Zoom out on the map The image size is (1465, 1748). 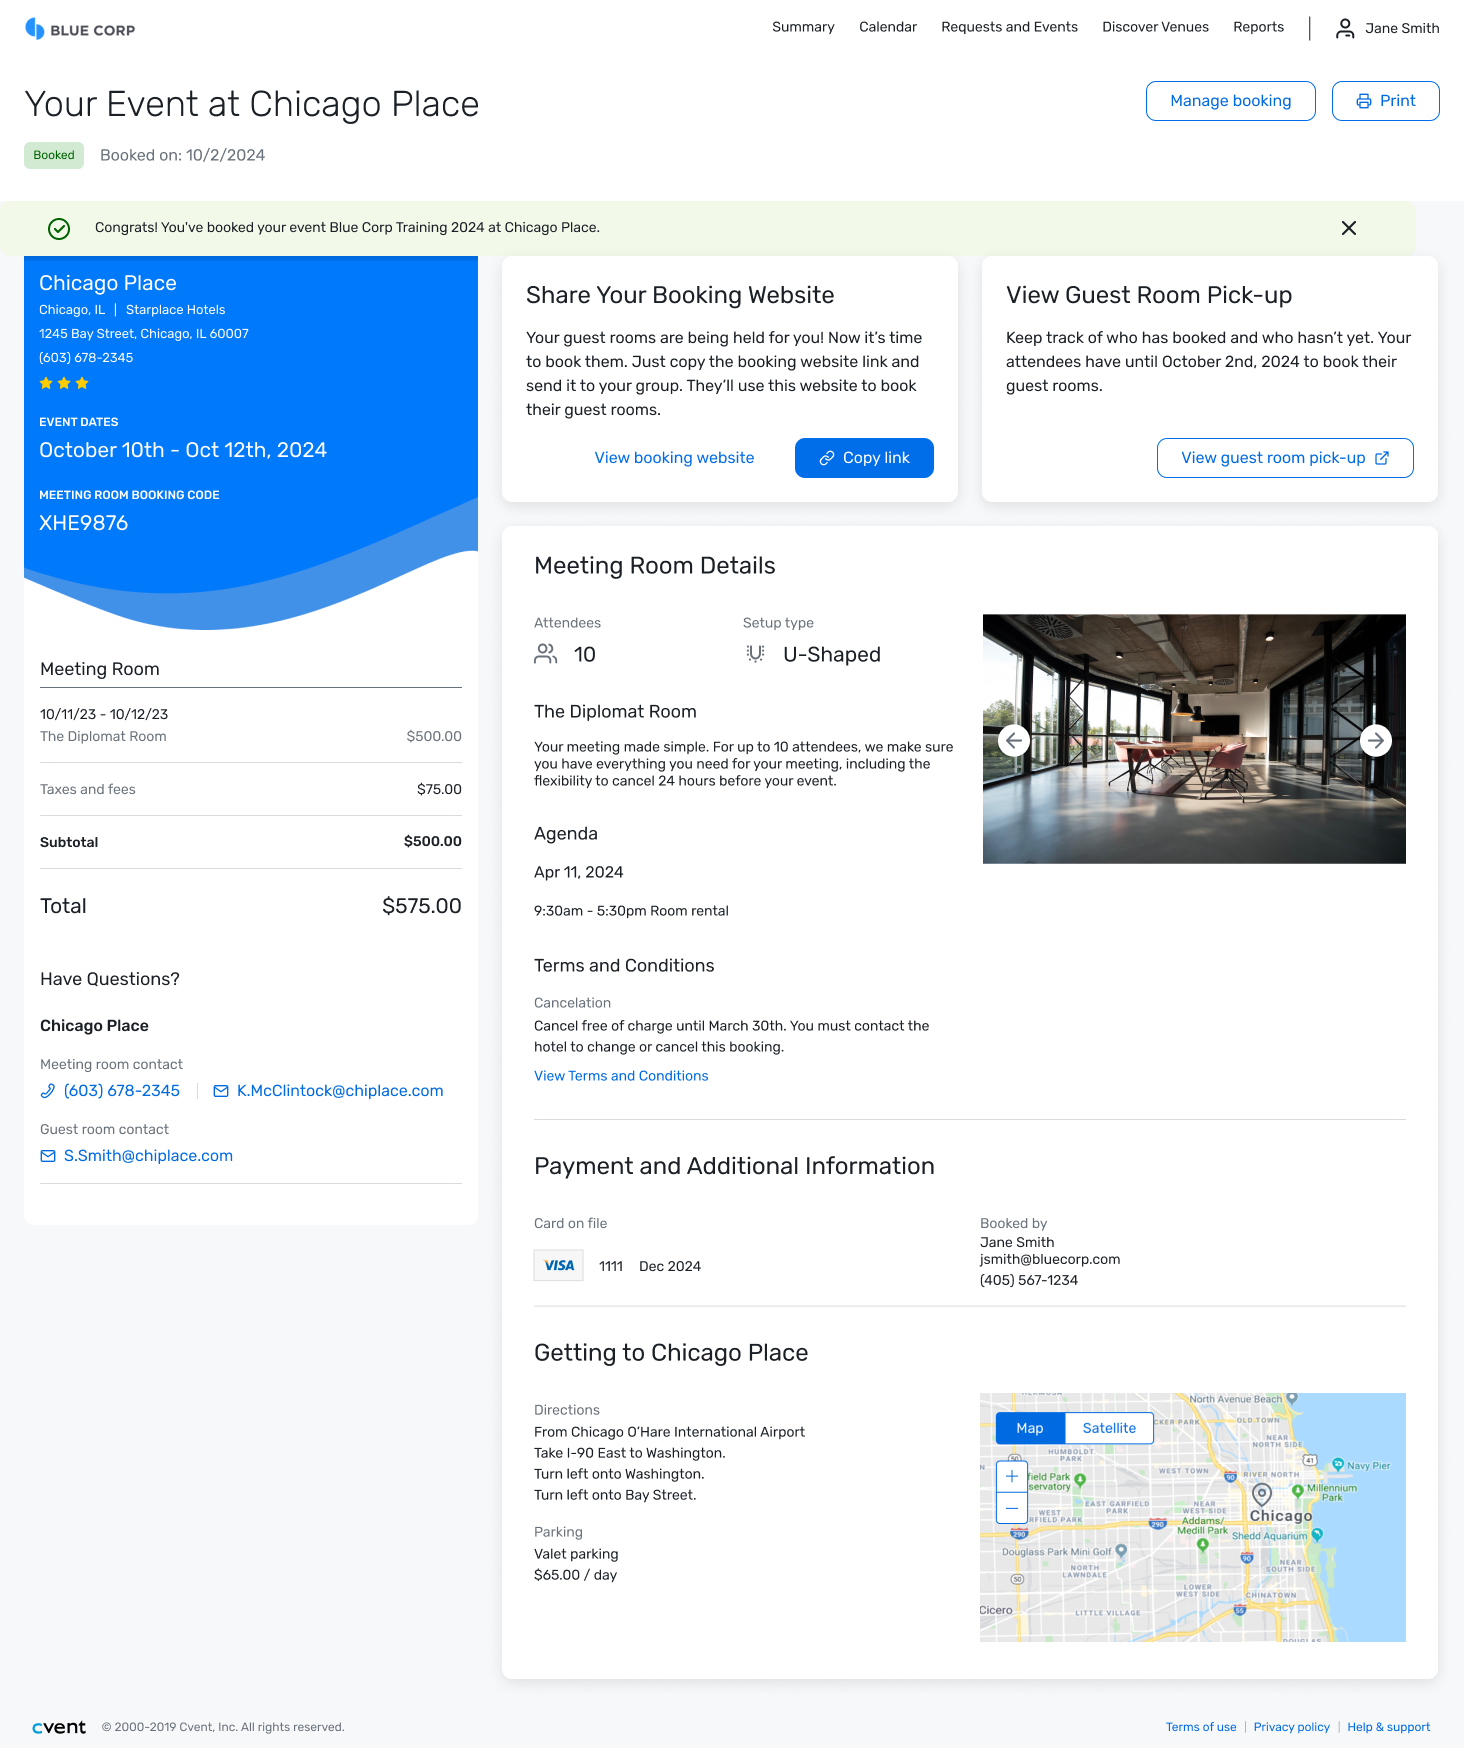click(x=1012, y=1507)
